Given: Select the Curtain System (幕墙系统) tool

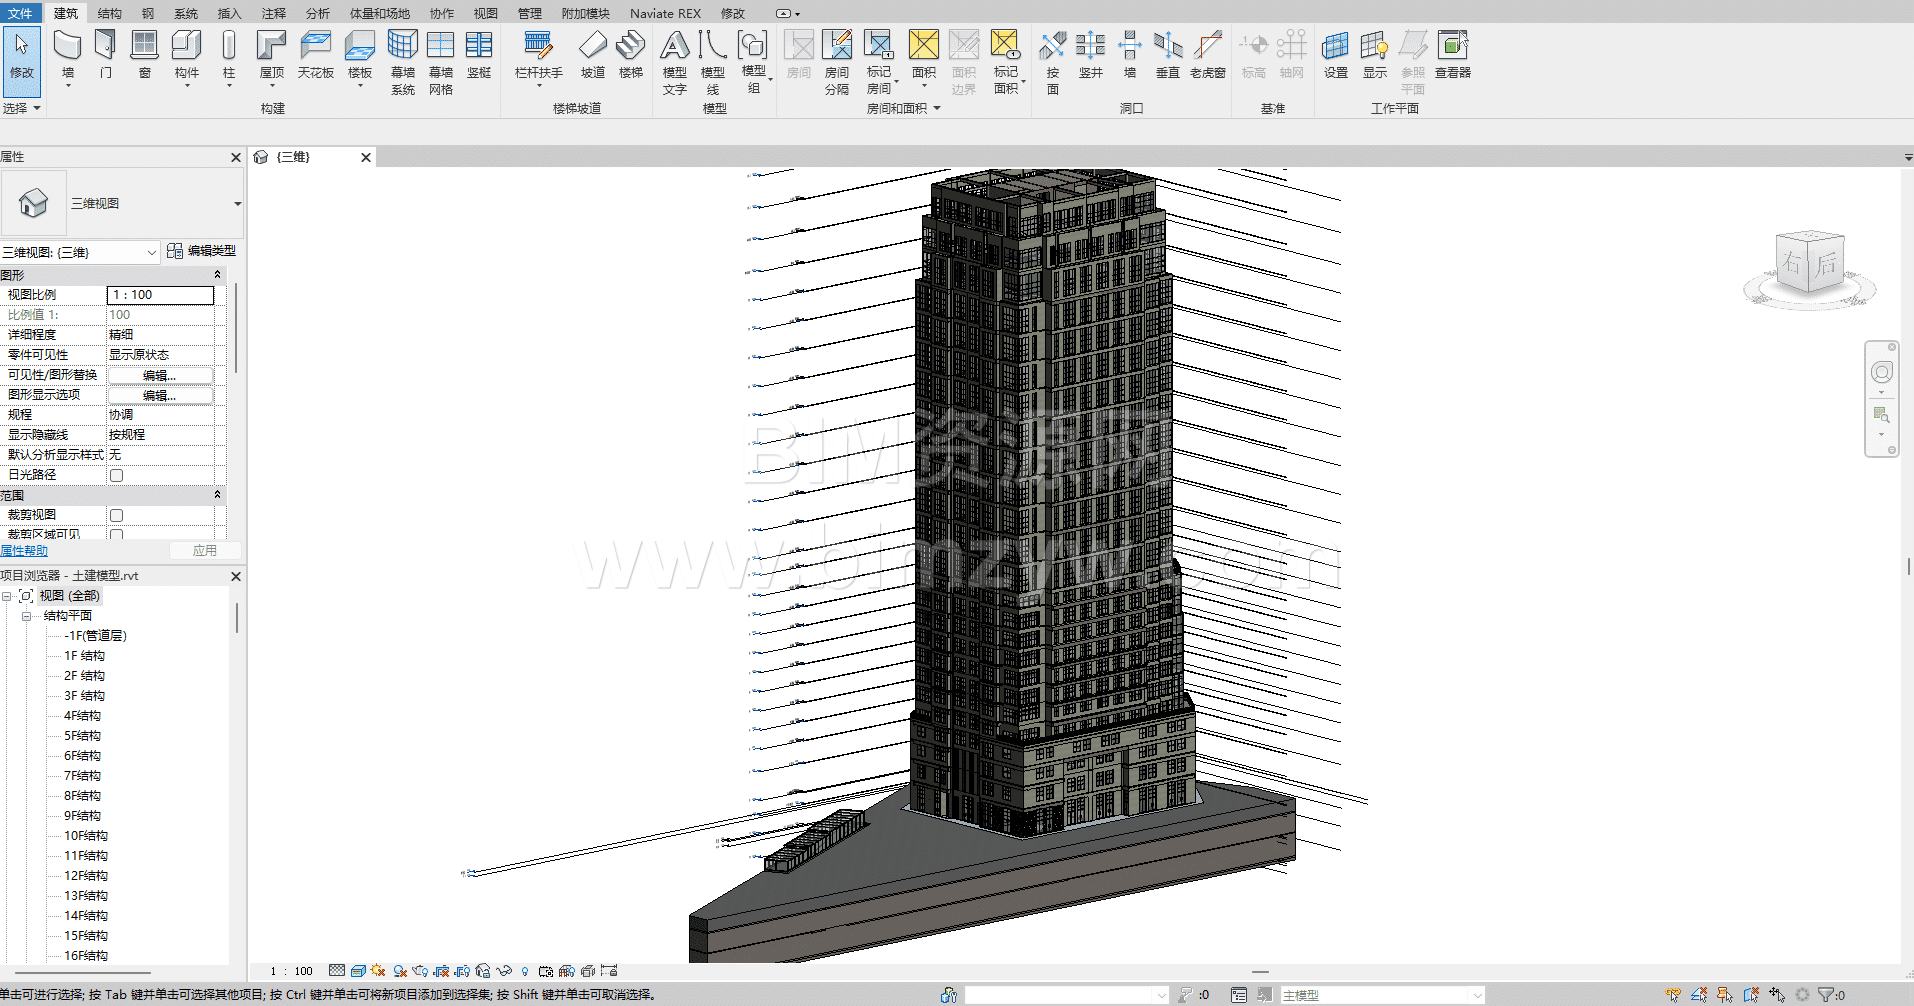Looking at the screenshot, I should pos(403,62).
